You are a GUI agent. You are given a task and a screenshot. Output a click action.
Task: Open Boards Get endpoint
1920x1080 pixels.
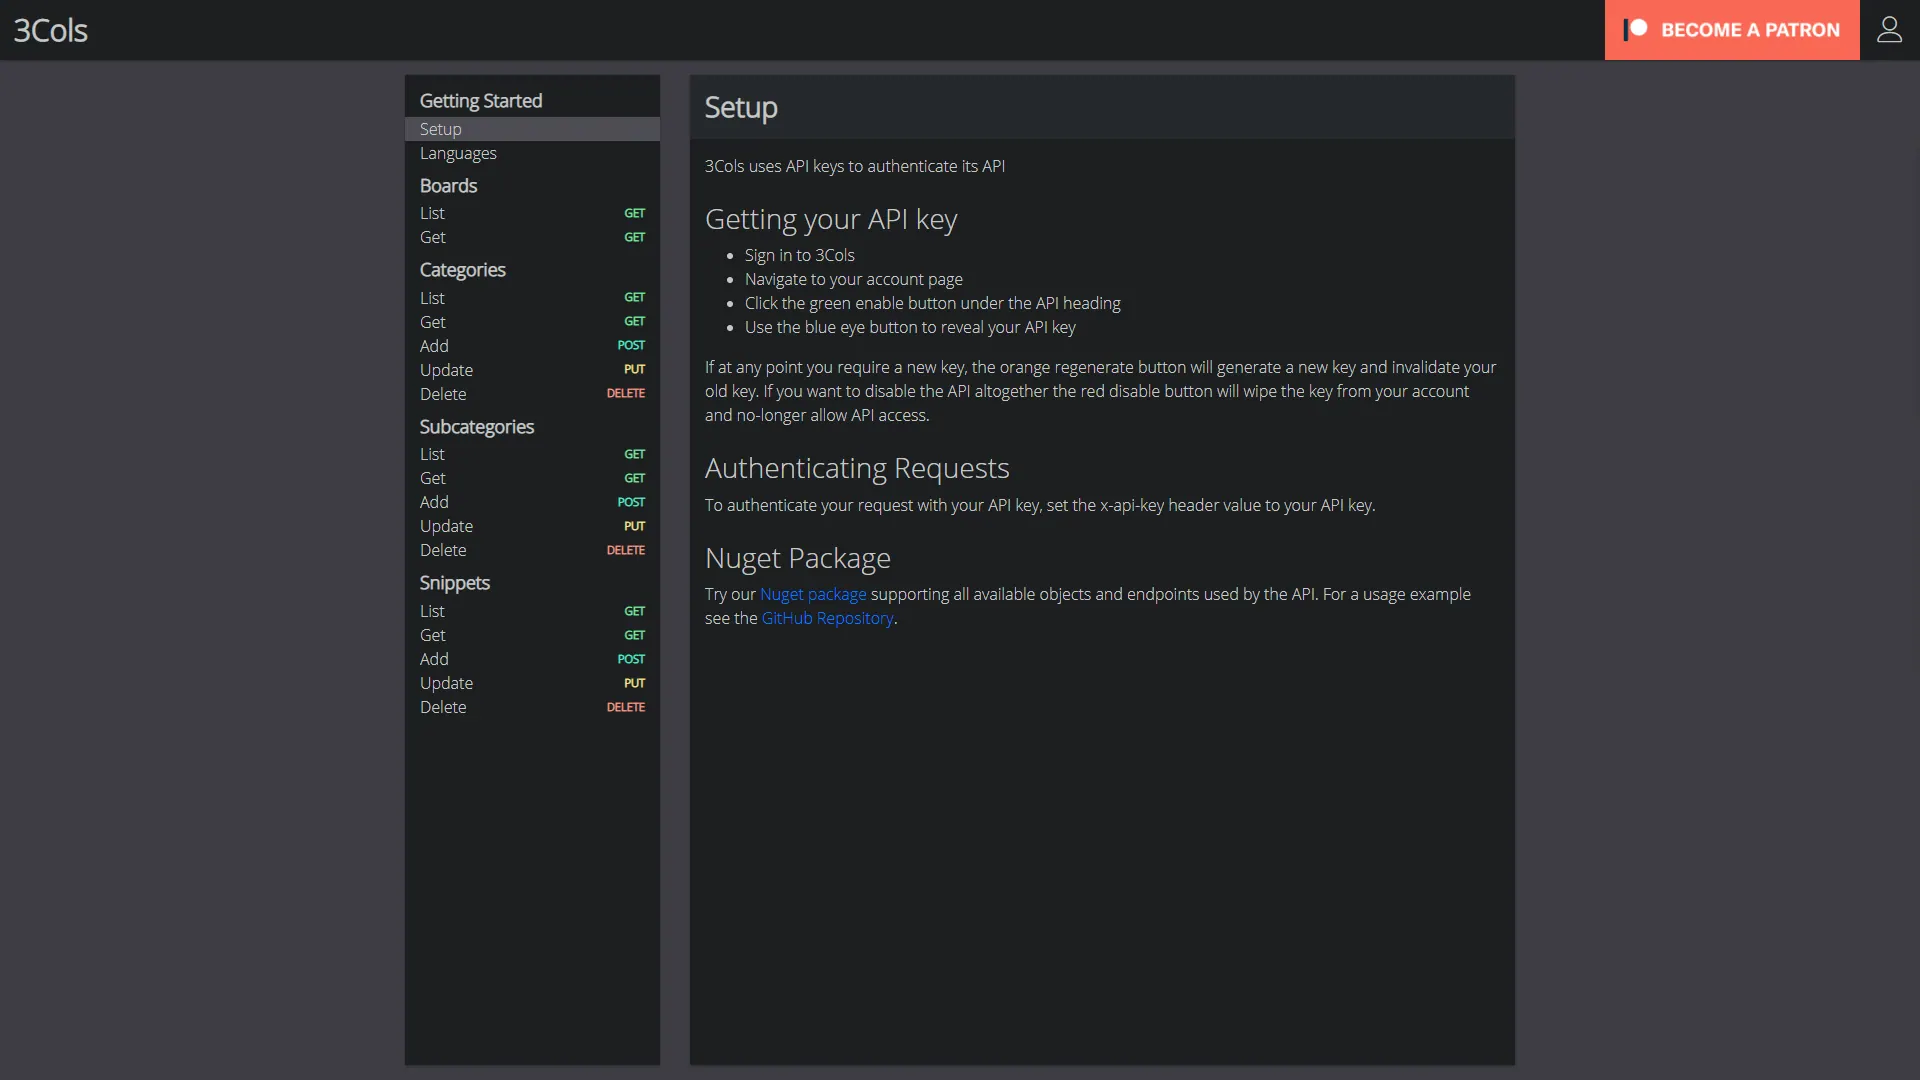tap(532, 237)
